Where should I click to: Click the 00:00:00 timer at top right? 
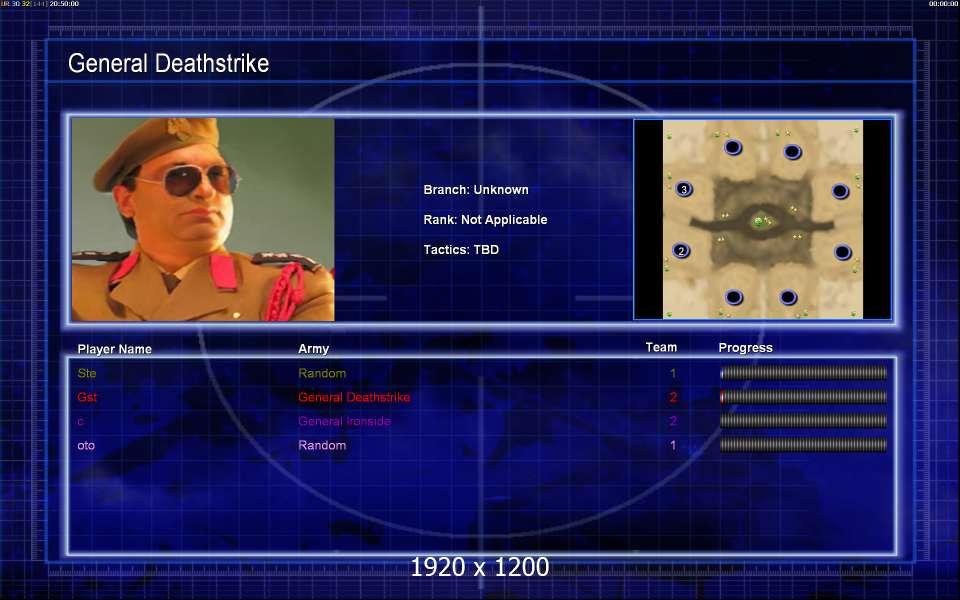tap(943, 4)
